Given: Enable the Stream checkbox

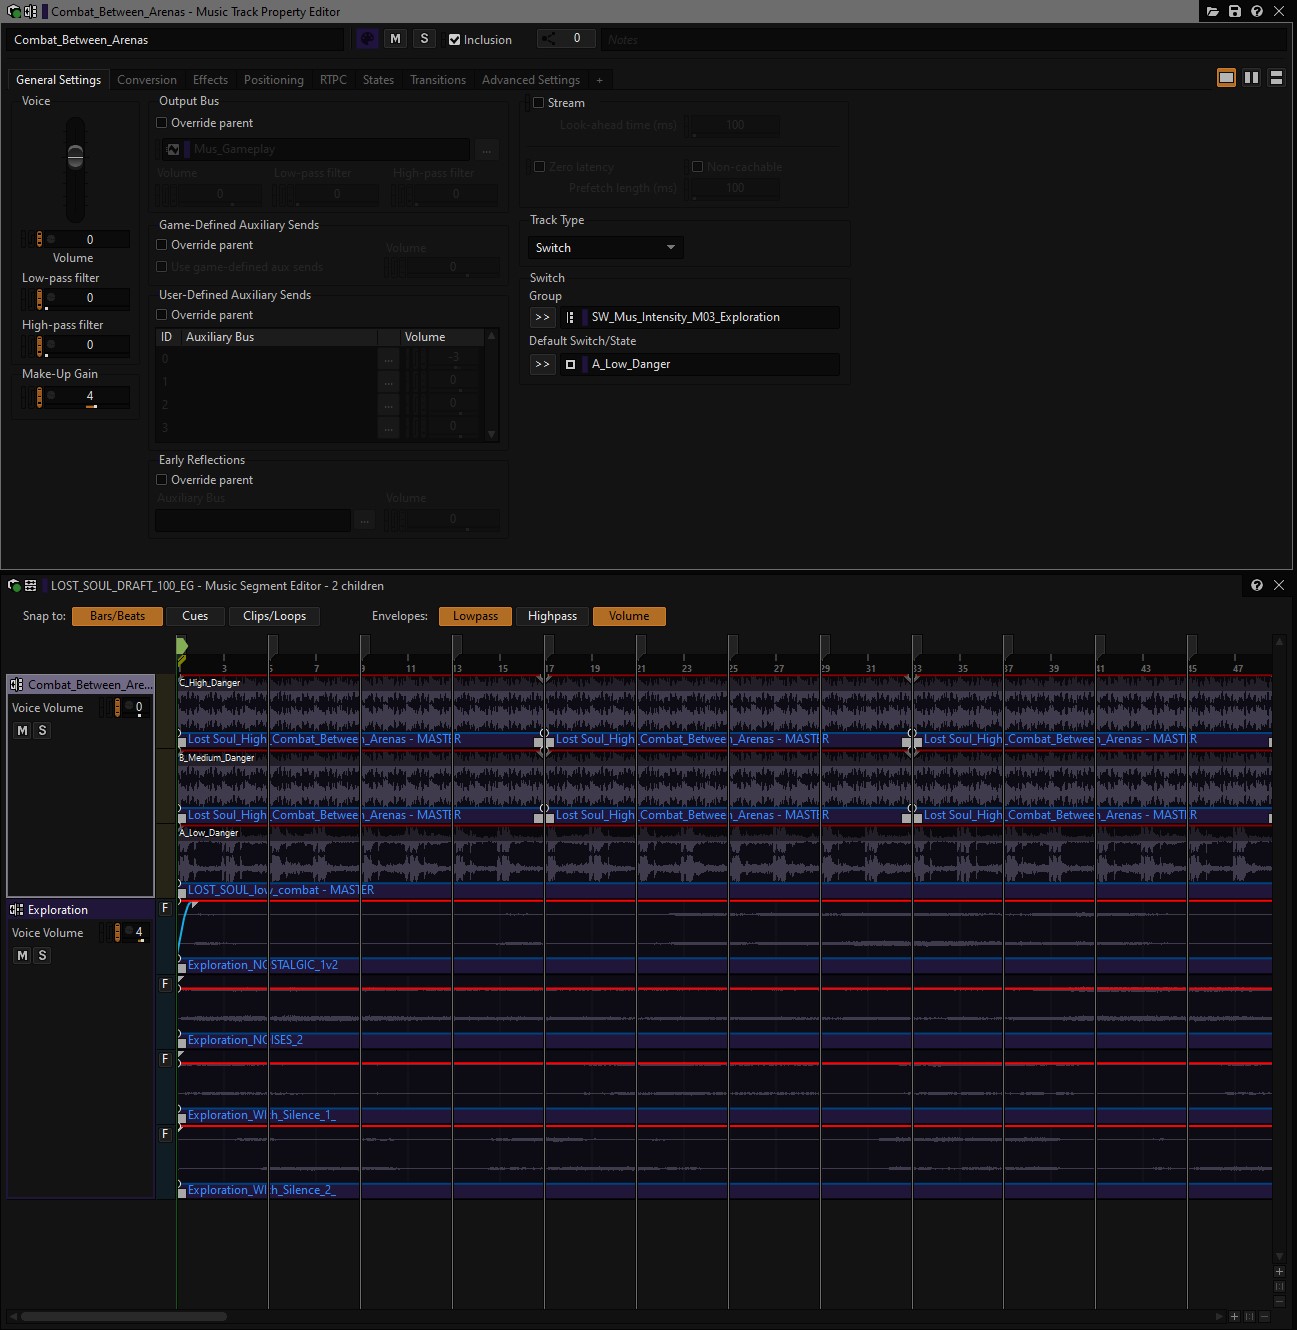Looking at the screenshot, I should 539,102.
